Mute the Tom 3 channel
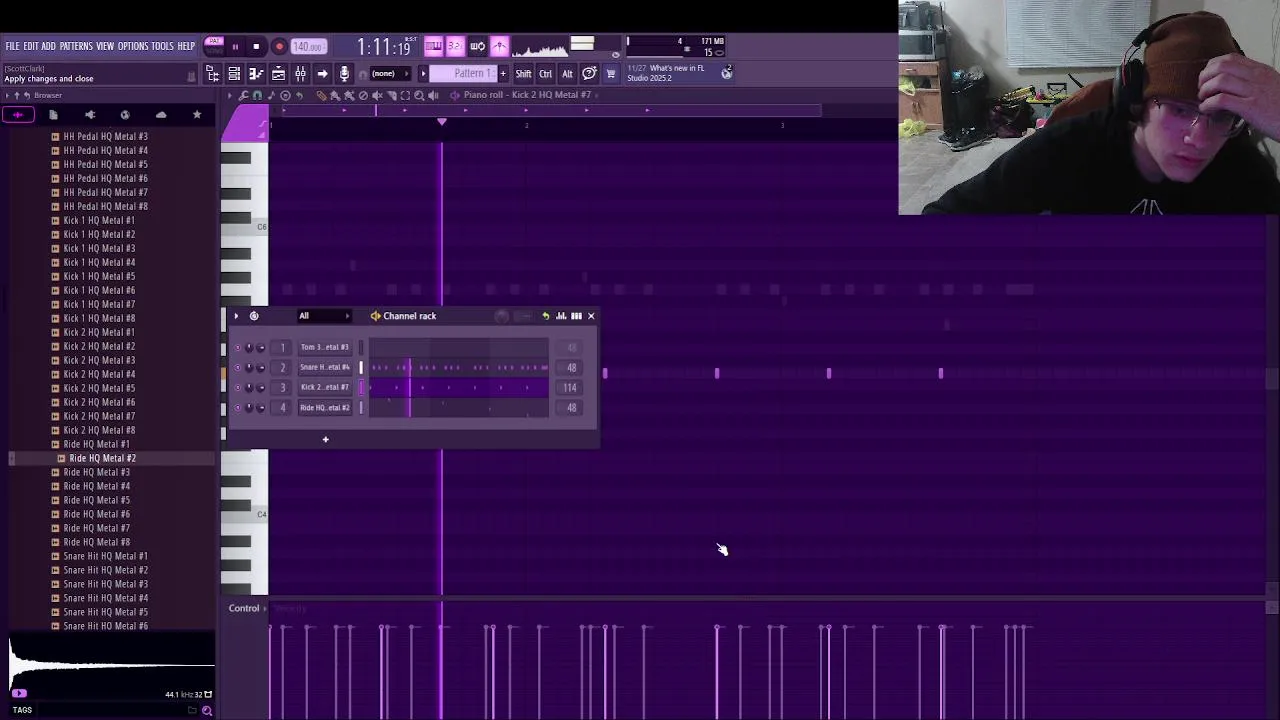This screenshot has height=720, width=1280. pyautogui.click(x=237, y=348)
